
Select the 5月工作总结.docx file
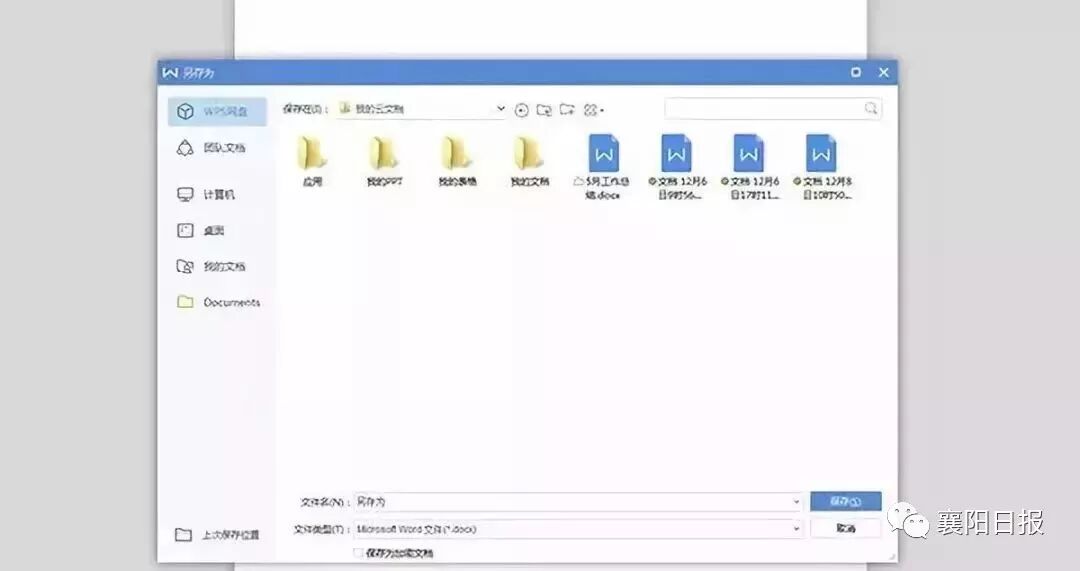(x=603, y=167)
